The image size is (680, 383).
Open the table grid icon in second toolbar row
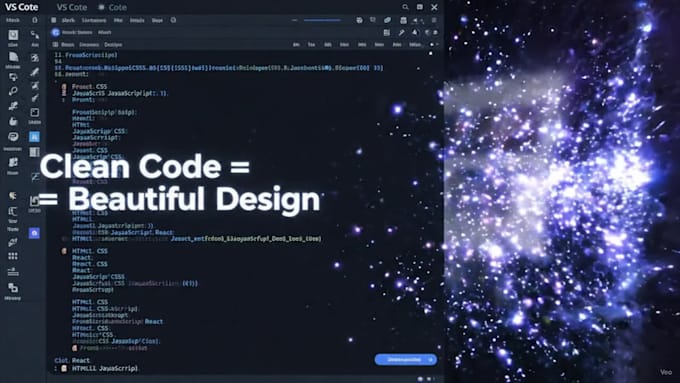[x=387, y=33]
